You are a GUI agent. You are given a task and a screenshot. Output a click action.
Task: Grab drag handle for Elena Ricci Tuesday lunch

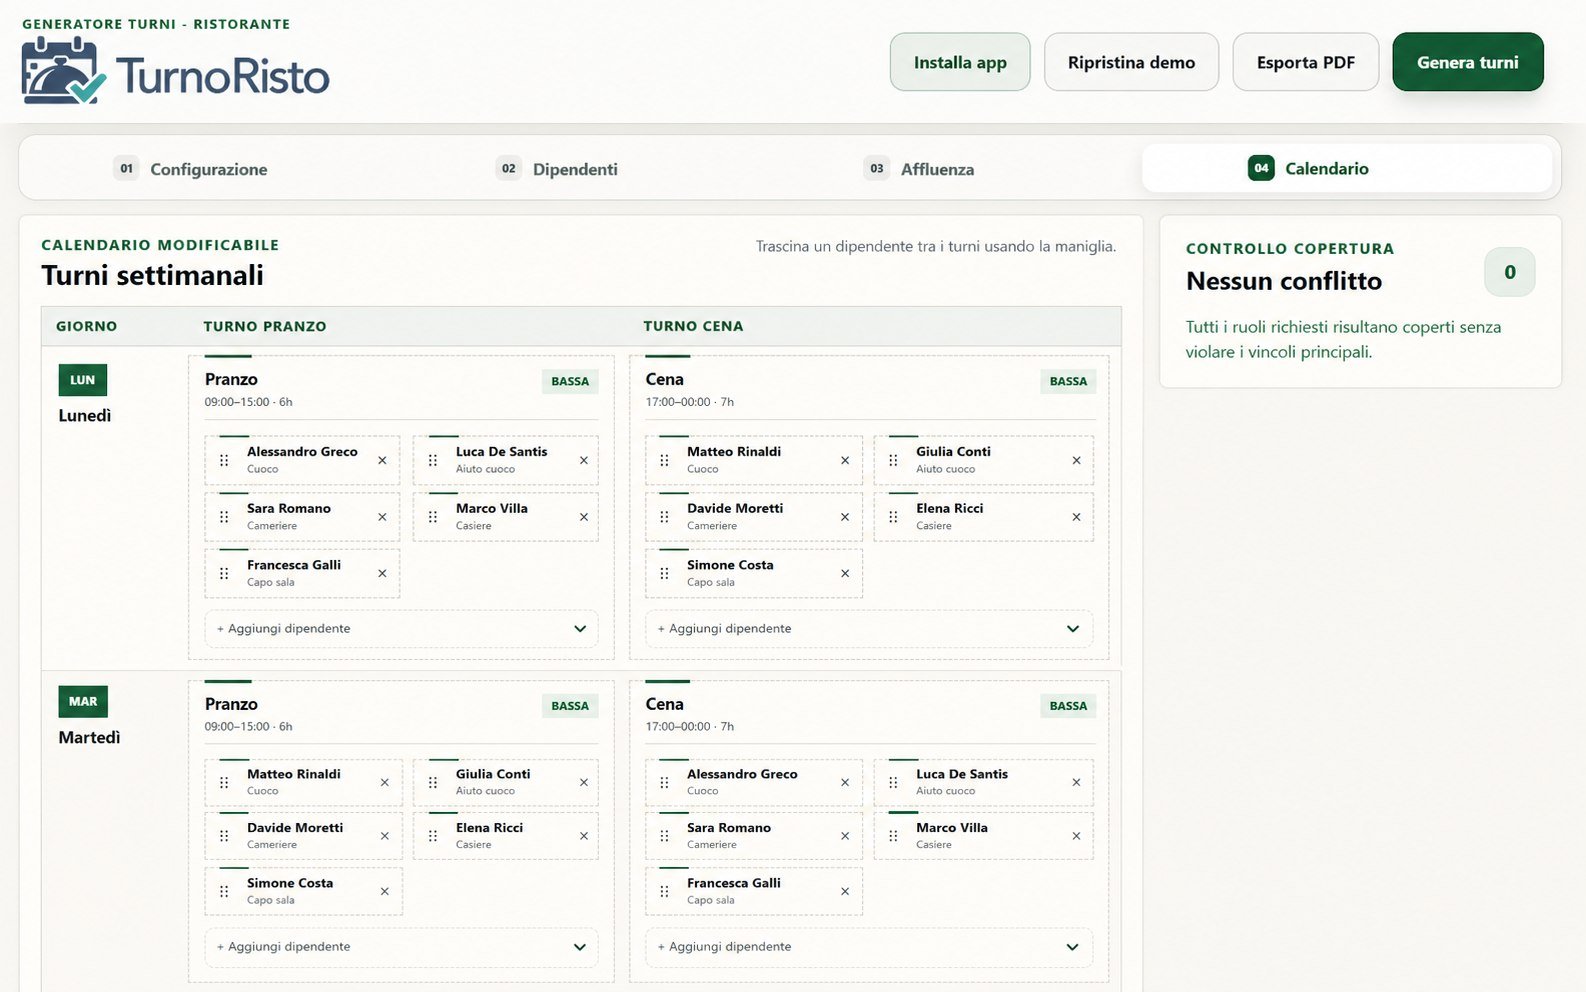[433, 836]
